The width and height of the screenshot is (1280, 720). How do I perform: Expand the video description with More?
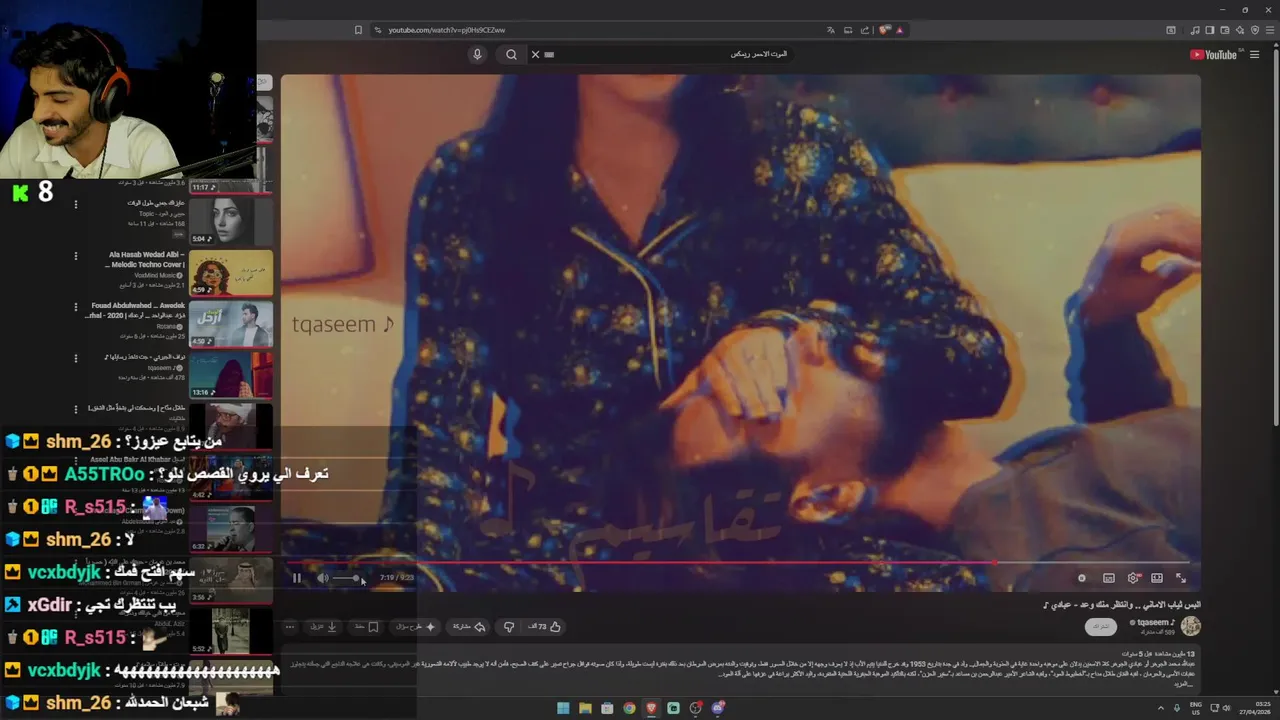point(1185,684)
